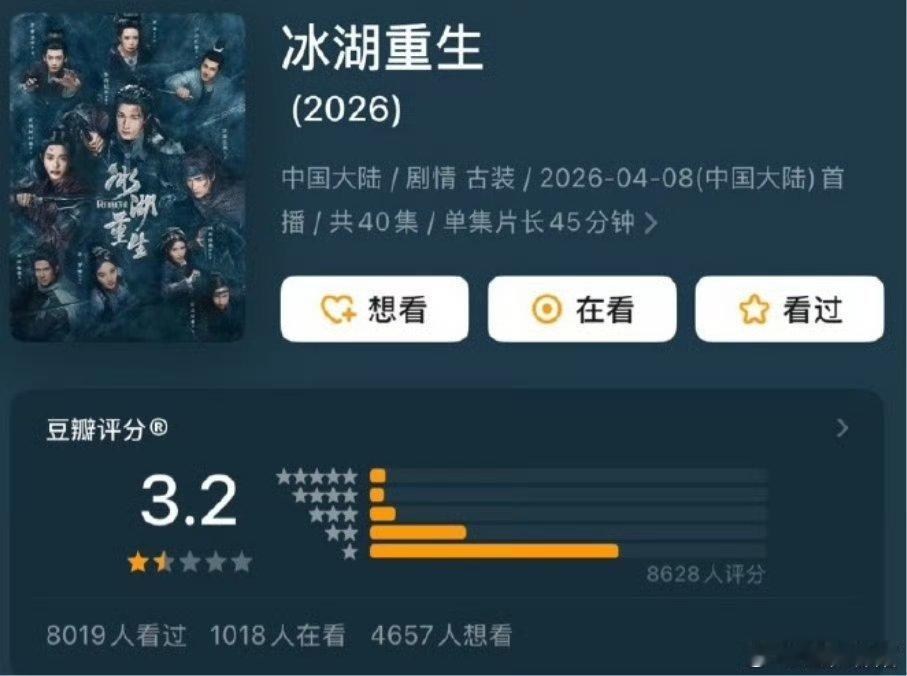Click the star icon on 看过
The image size is (907, 676).
coord(754,309)
